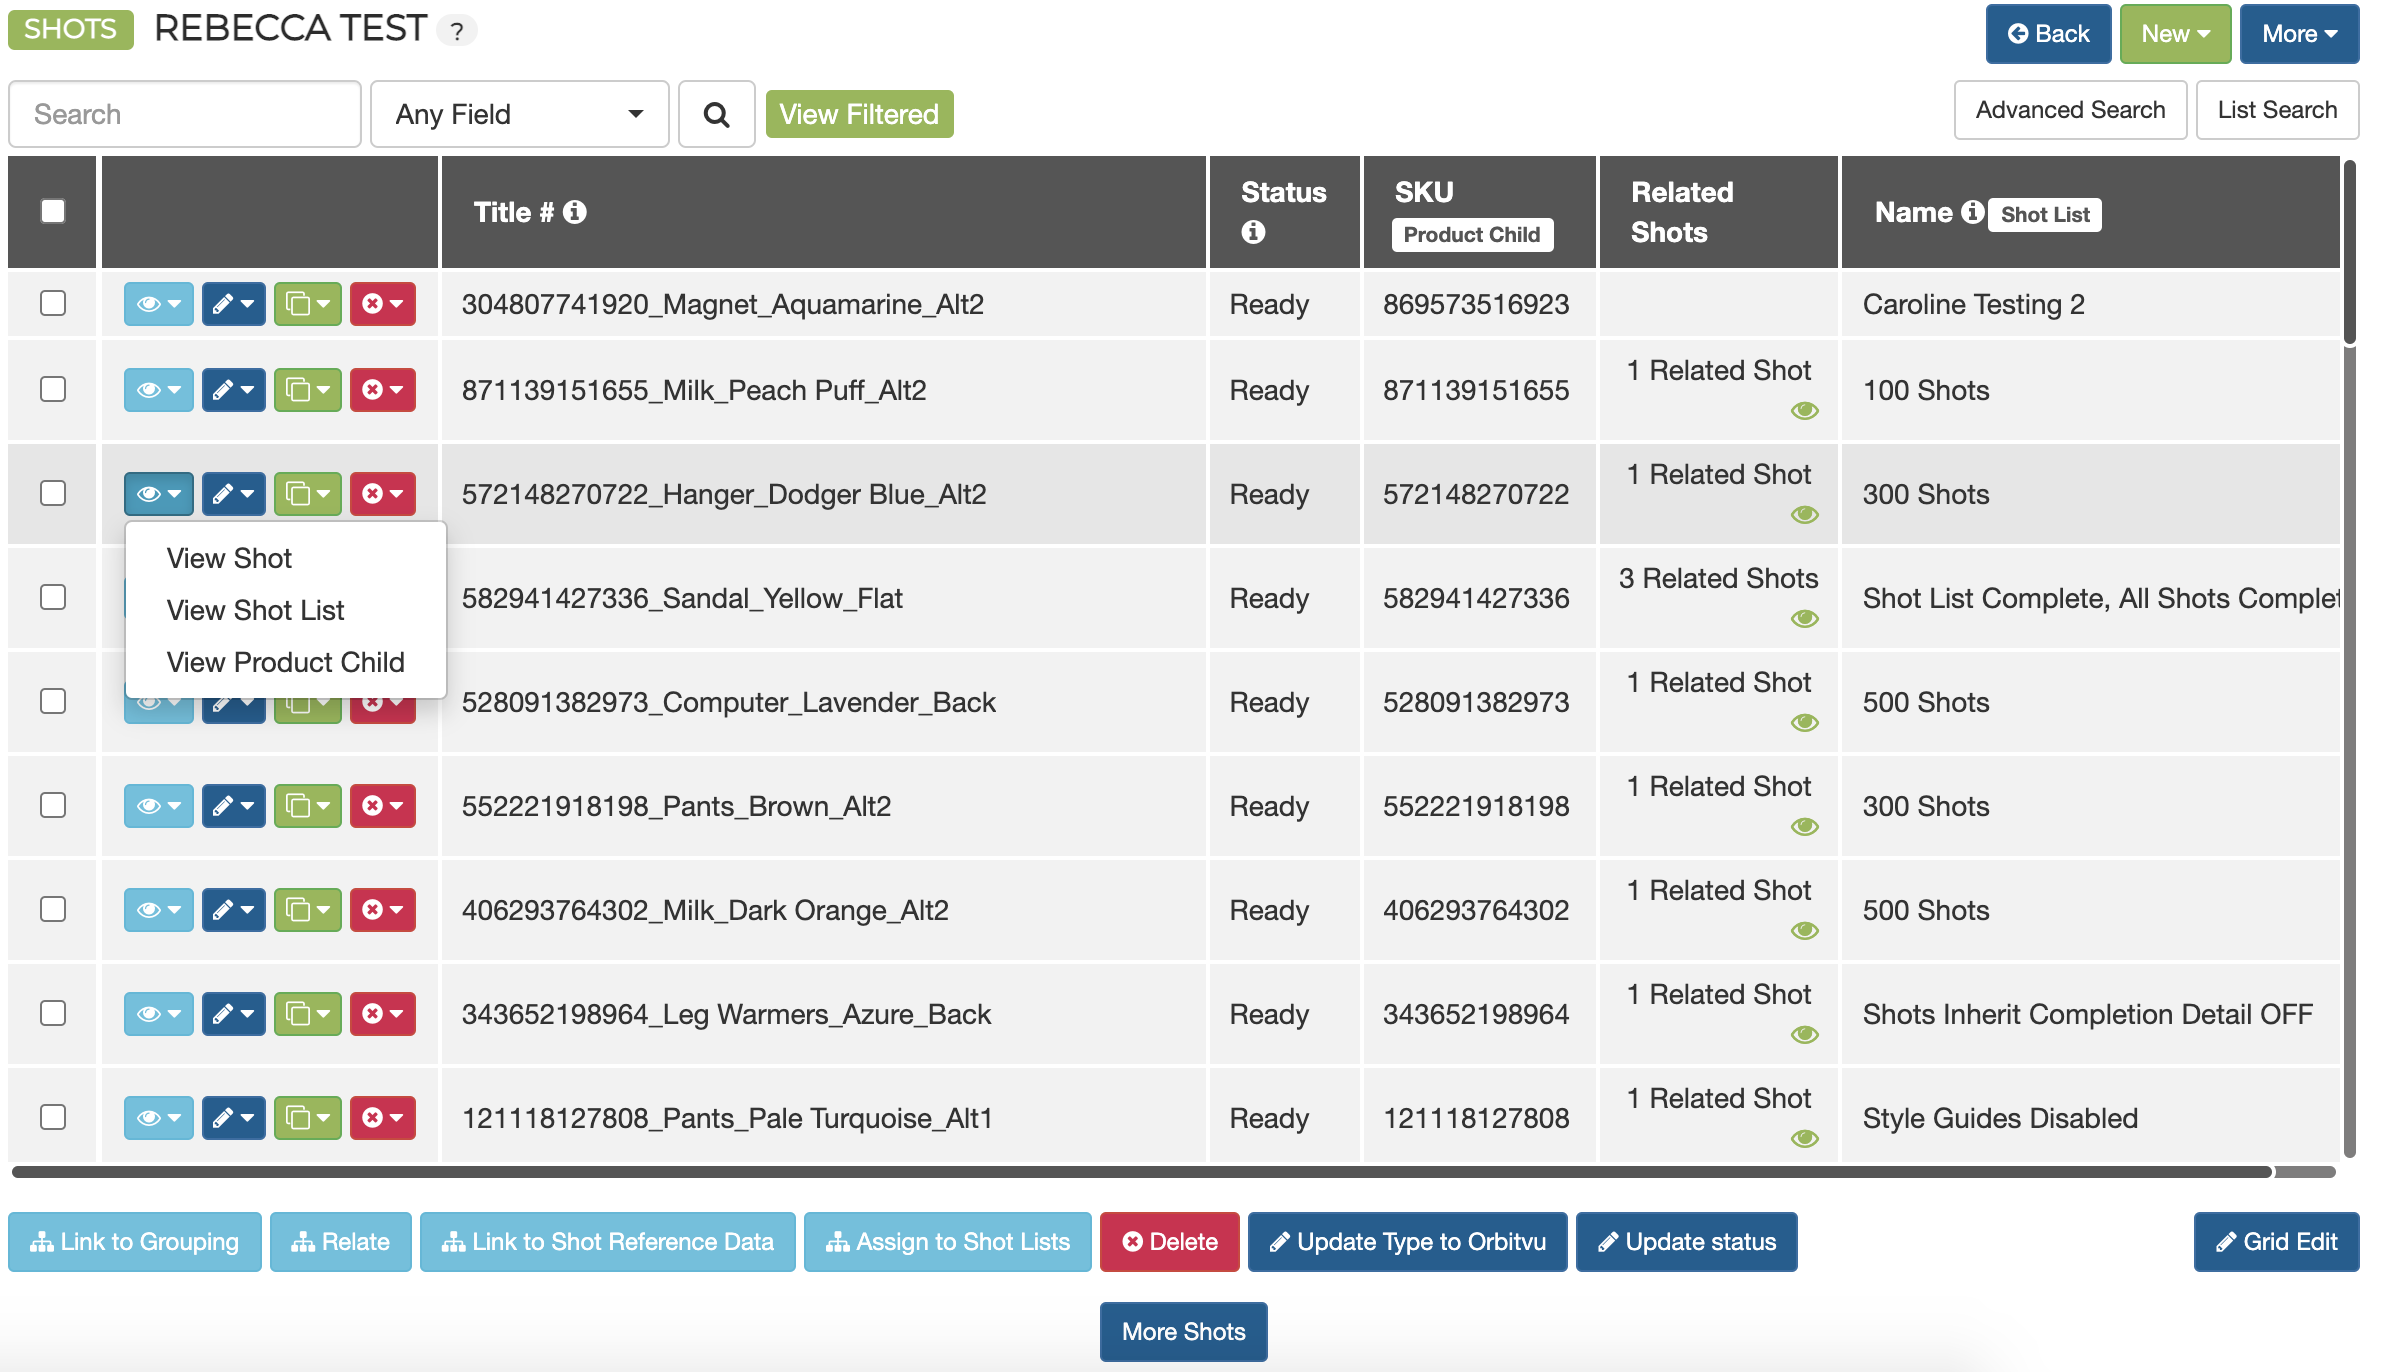Screen dimensions: 2386x1372
Task: Expand the More dropdown menu
Action: [x=2299, y=34]
